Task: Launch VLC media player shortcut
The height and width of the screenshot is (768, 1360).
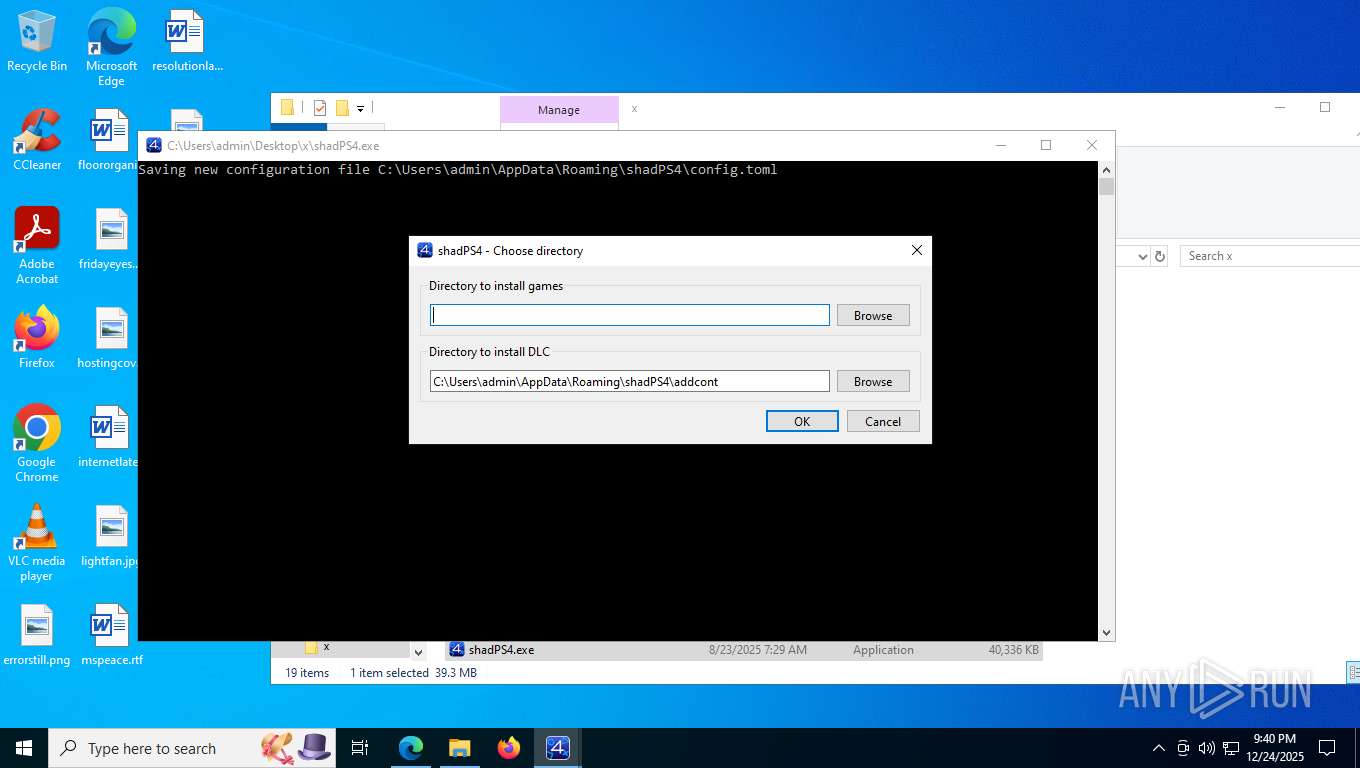Action: [37, 543]
